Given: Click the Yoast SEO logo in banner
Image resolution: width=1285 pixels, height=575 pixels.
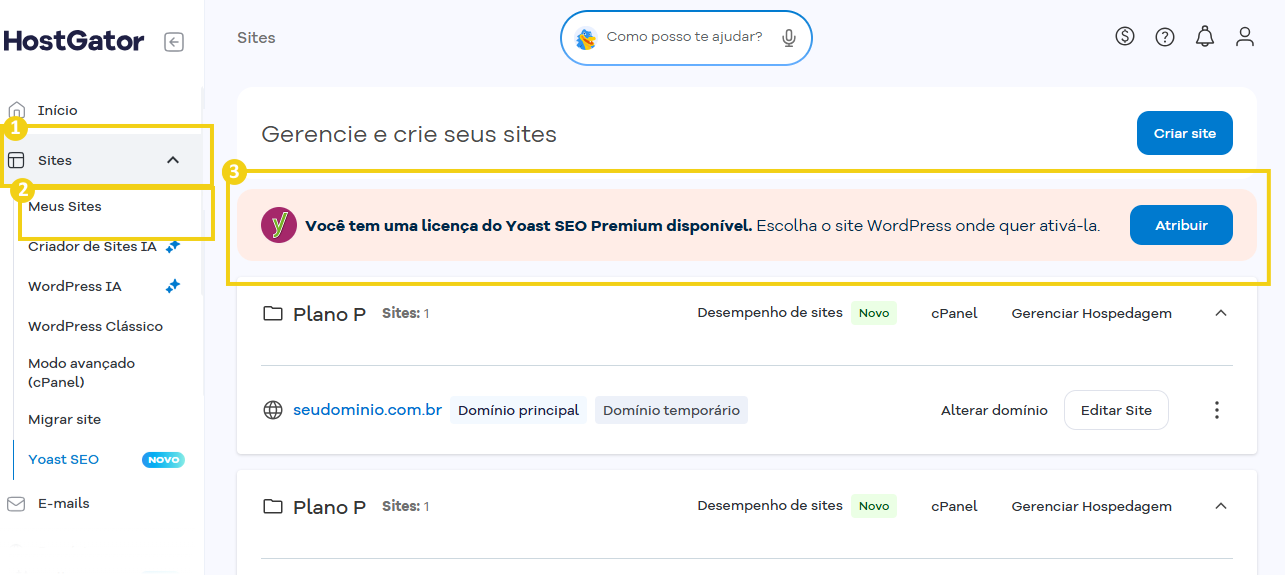Looking at the screenshot, I should 279,225.
